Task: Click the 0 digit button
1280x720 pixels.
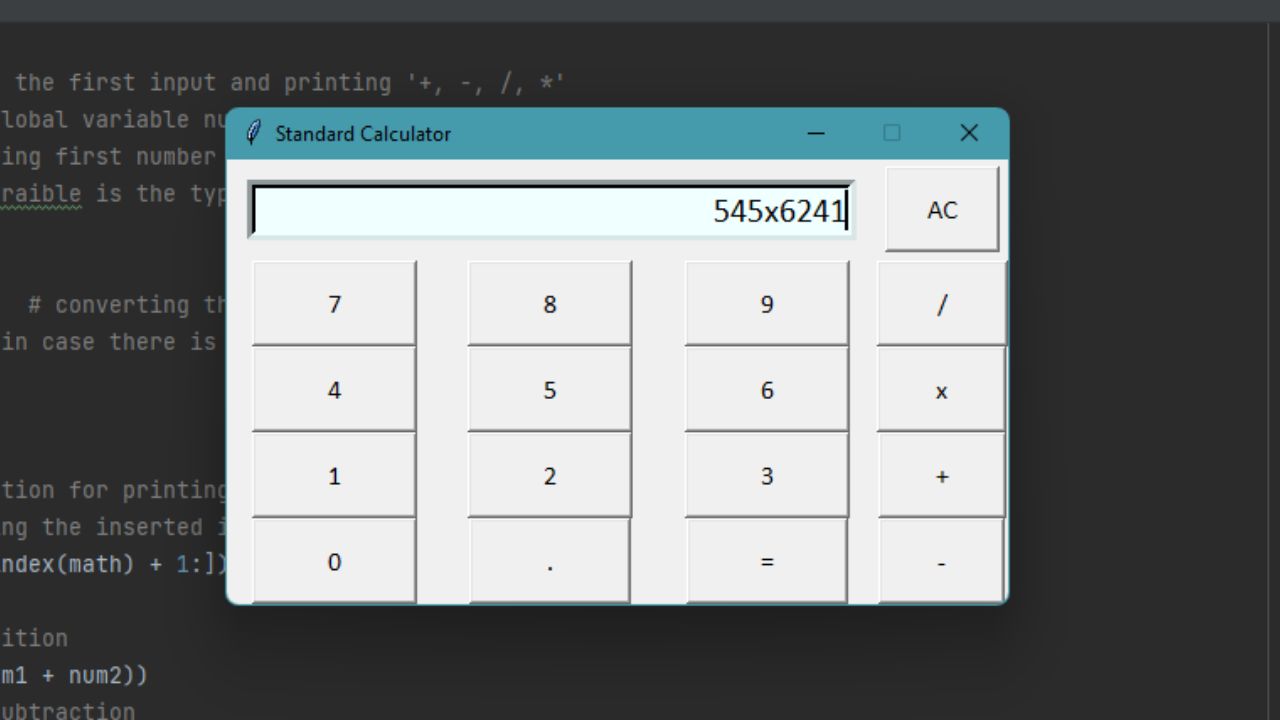Action: (x=334, y=561)
